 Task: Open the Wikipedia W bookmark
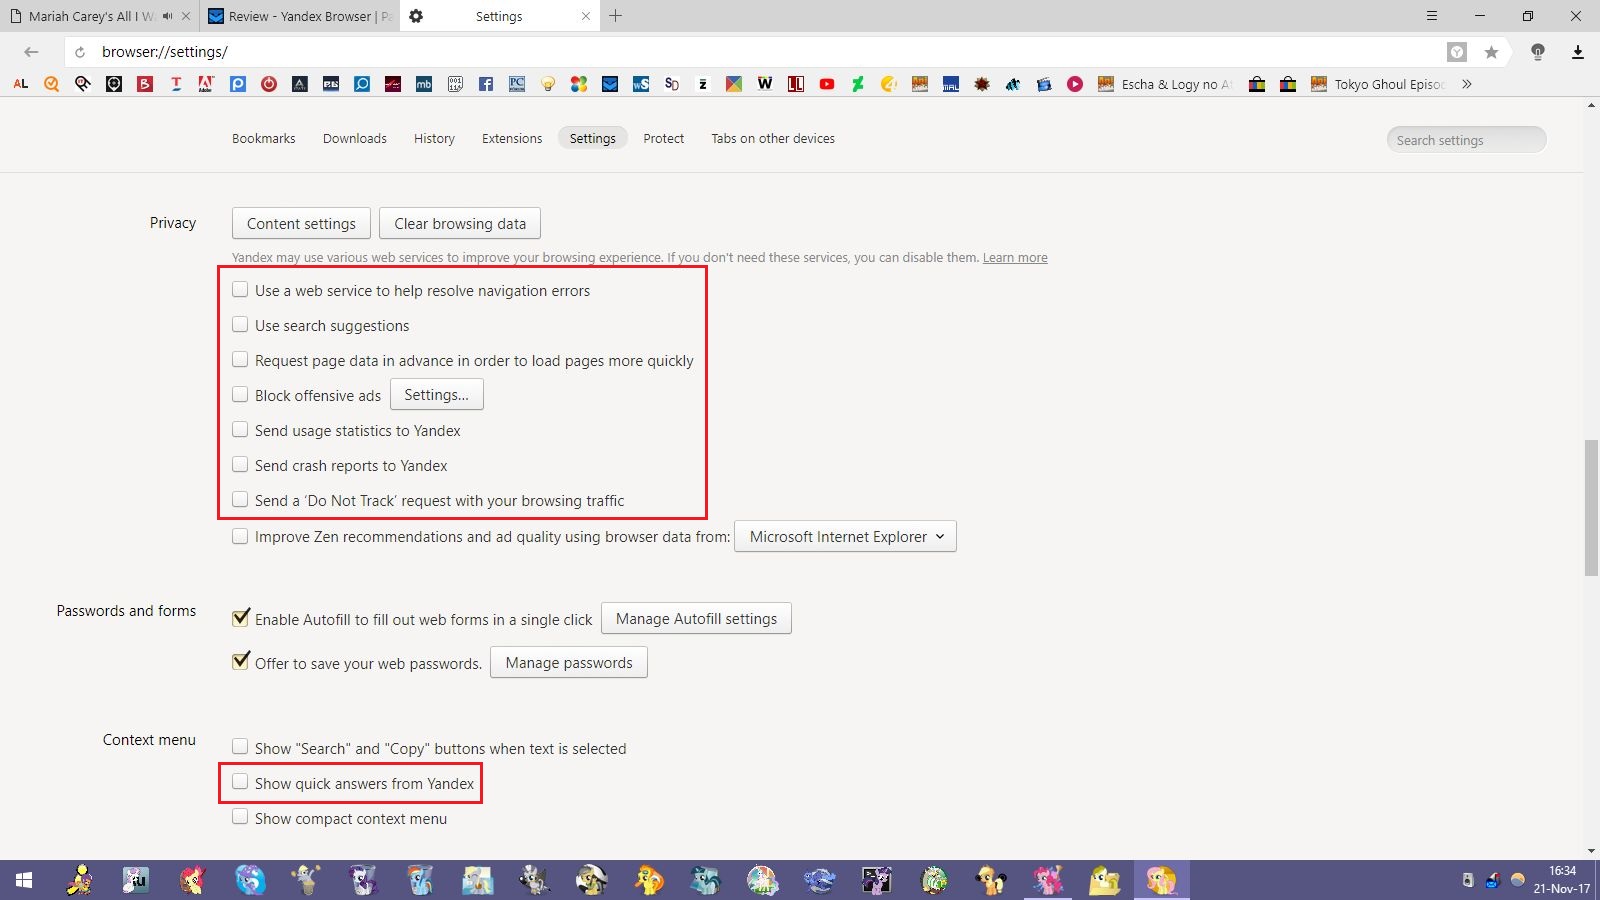(x=765, y=84)
